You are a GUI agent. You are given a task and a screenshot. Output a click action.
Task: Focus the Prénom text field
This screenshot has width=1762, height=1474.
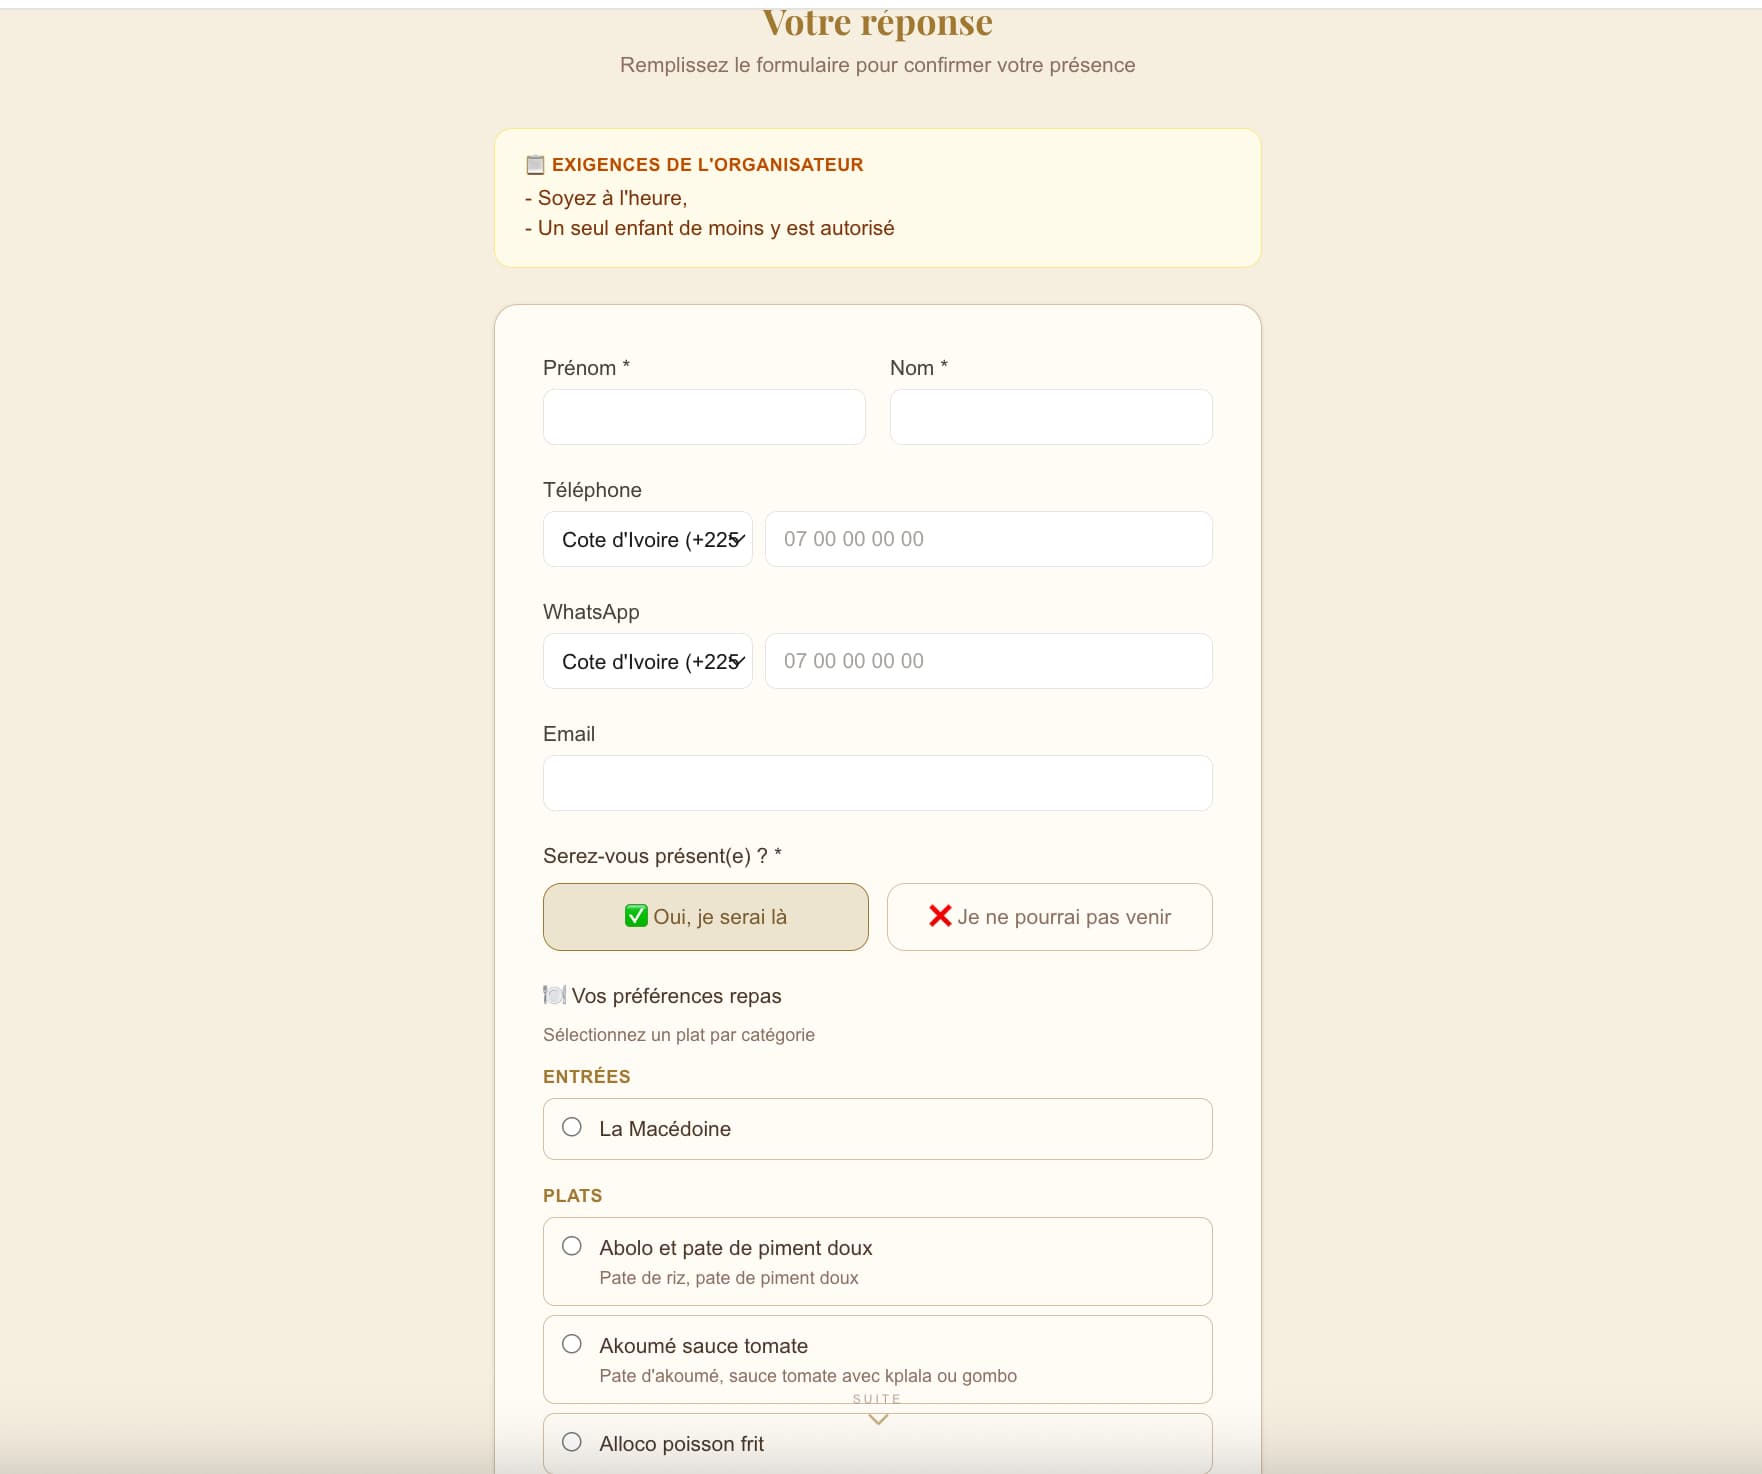click(704, 417)
